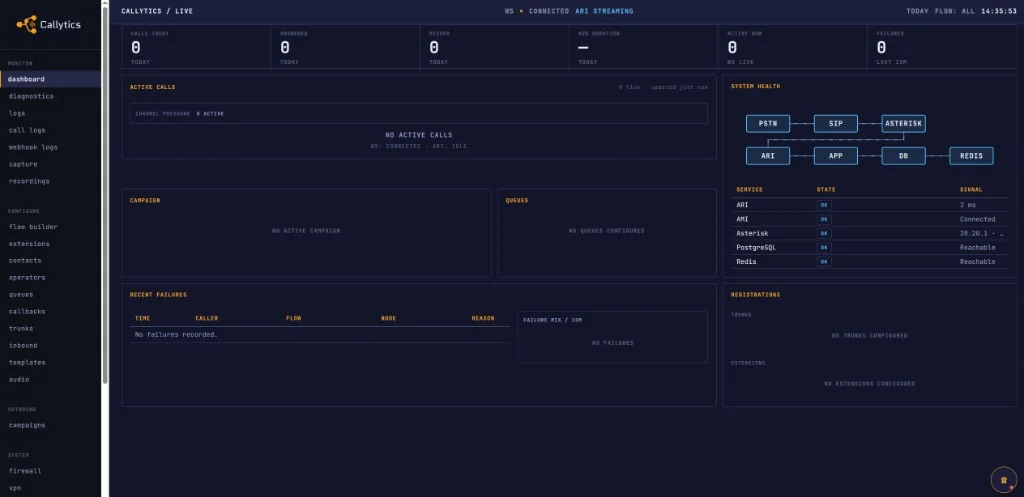The height and width of the screenshot is (497, 1024).
Task: Click the ARI 2 ms signal value
Action: 968,205
